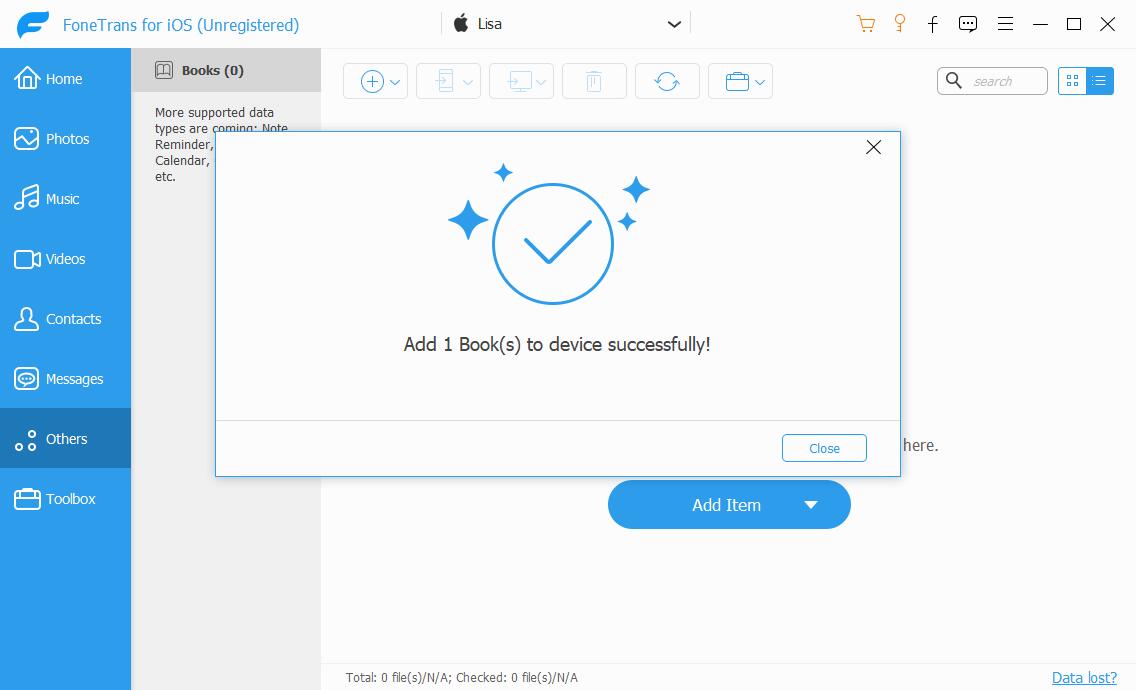1136x690 pixels.
Task: Expand the add button dropdown arrow
Action: (395, 82)
